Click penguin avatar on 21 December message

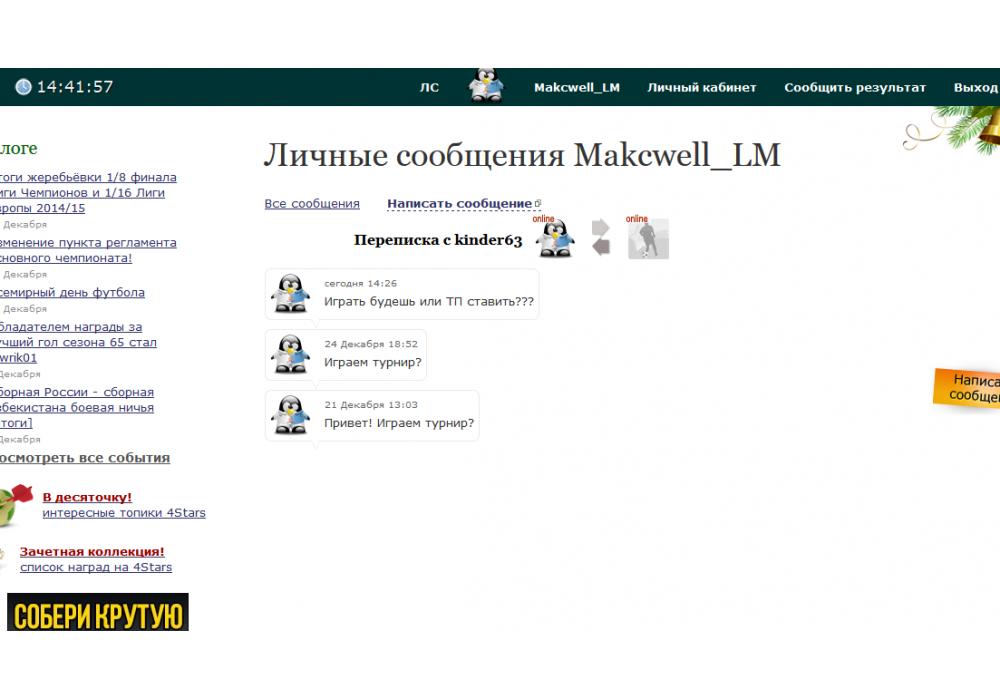click(291, 415)
